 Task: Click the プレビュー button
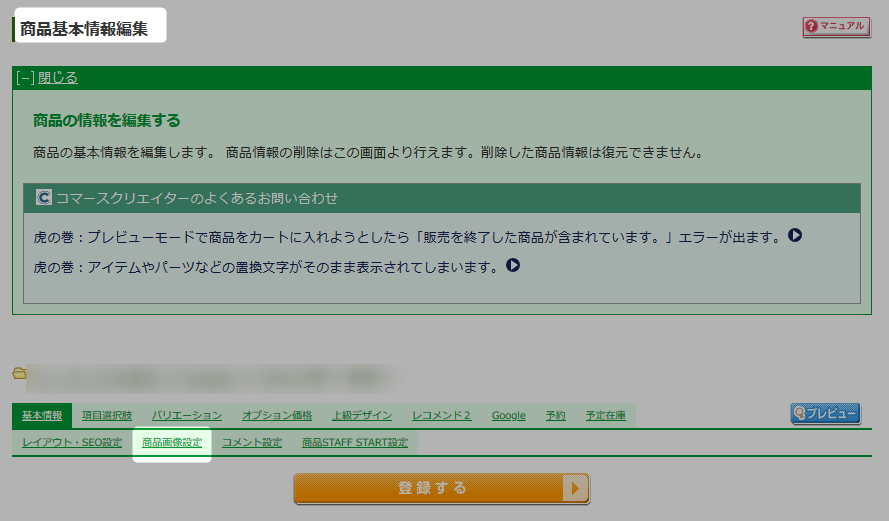coord(826,414)
